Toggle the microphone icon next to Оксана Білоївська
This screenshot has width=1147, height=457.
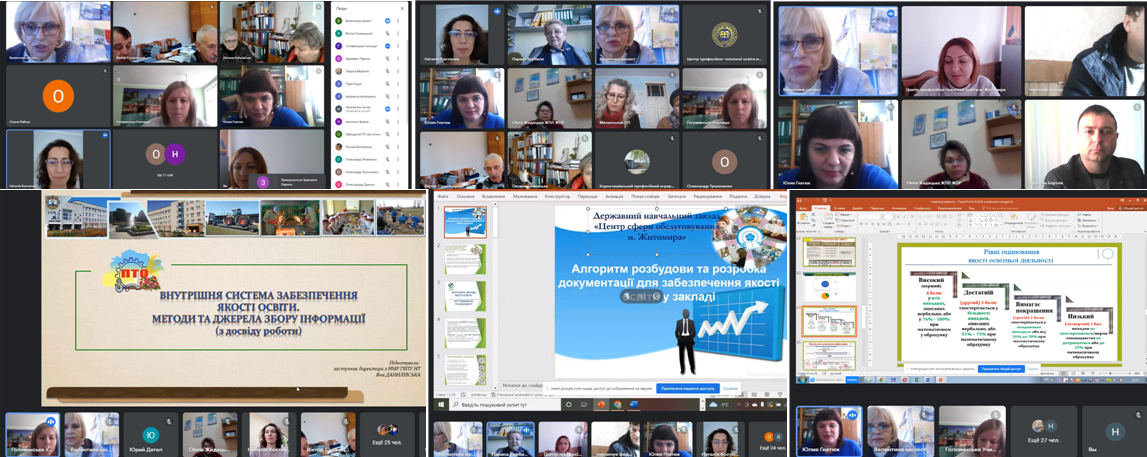385,145
